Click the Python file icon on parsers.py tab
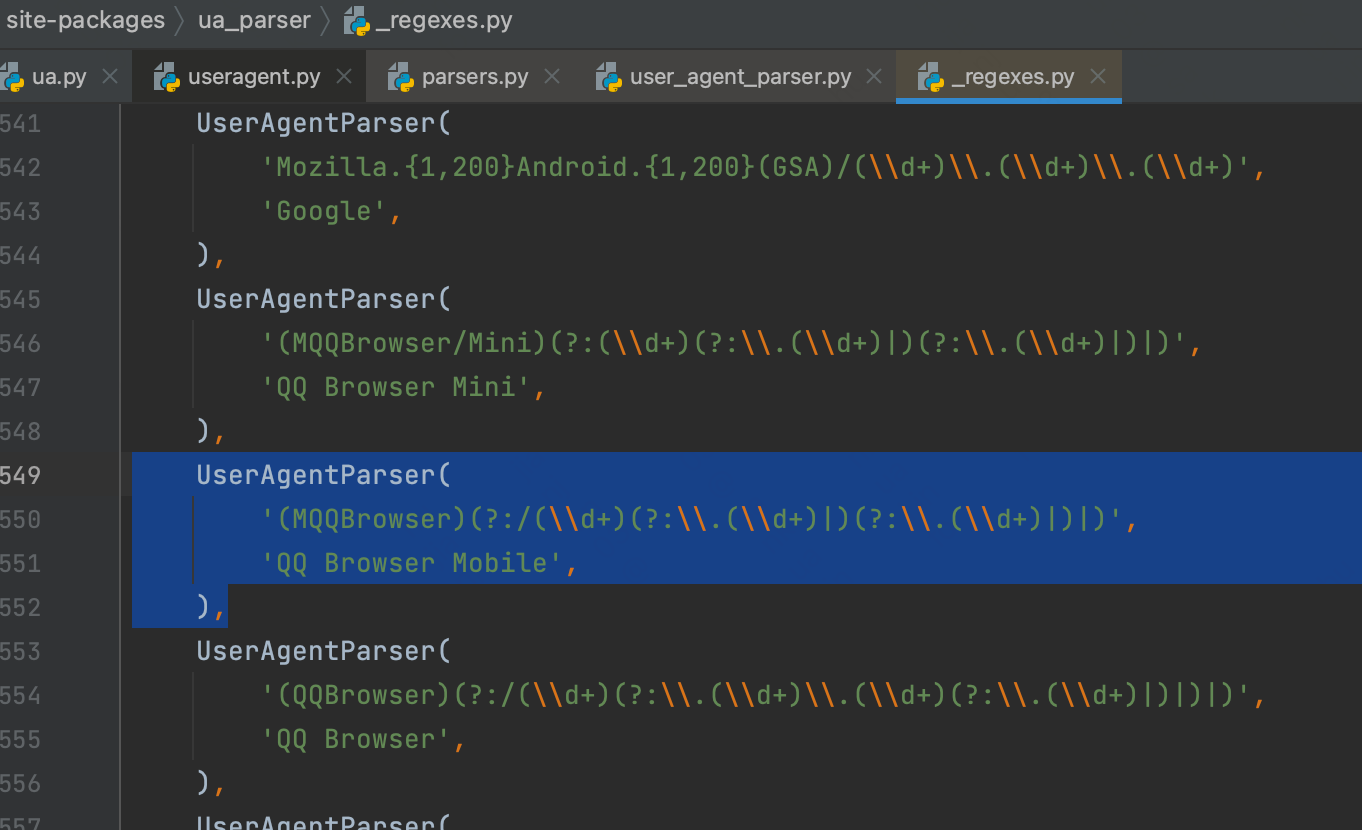The width and height of the screenshot is (1362, 830). tap(401, 77)
